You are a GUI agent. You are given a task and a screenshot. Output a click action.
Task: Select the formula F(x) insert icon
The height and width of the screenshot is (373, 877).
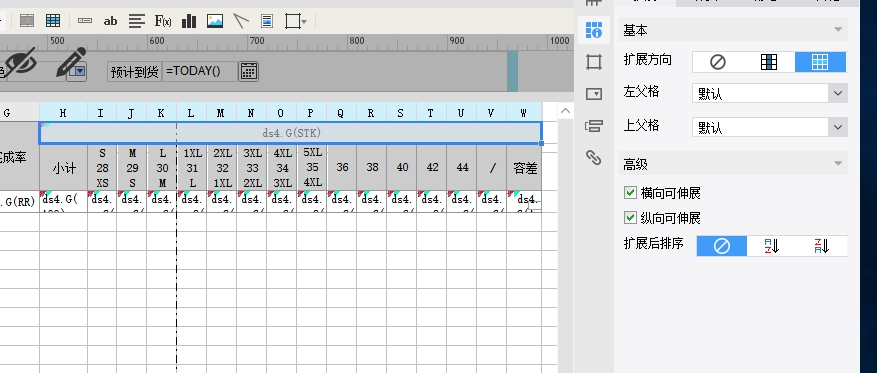pos(163,21)
